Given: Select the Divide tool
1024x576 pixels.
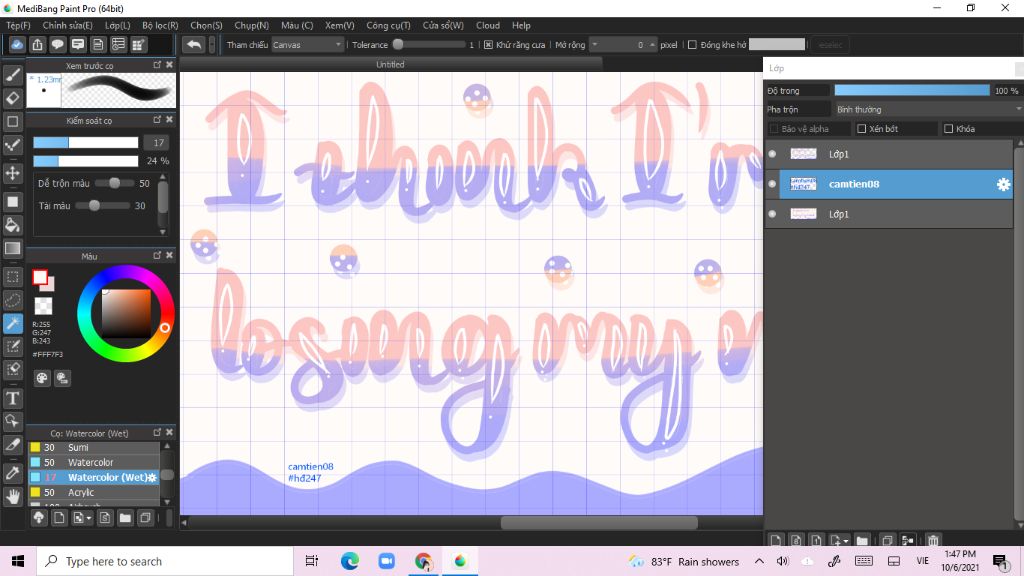Looking at the screenshot, I should (x=12, y=445).
